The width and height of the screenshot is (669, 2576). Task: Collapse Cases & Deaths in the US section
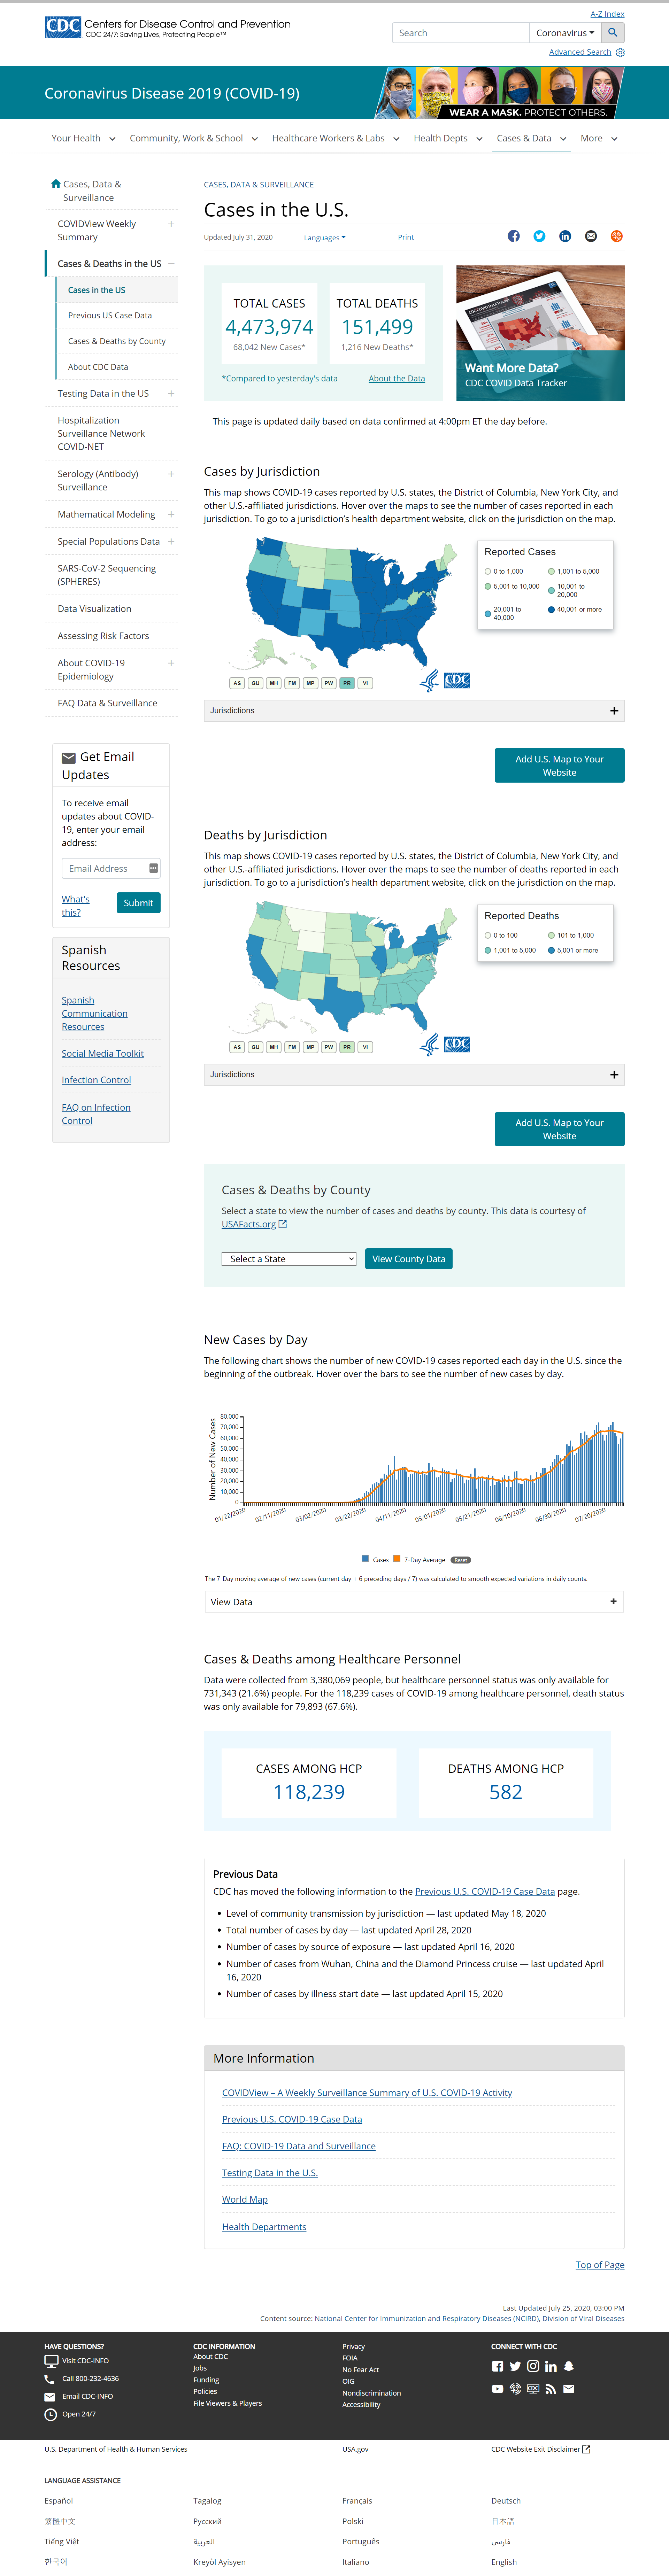pos(171,264)
